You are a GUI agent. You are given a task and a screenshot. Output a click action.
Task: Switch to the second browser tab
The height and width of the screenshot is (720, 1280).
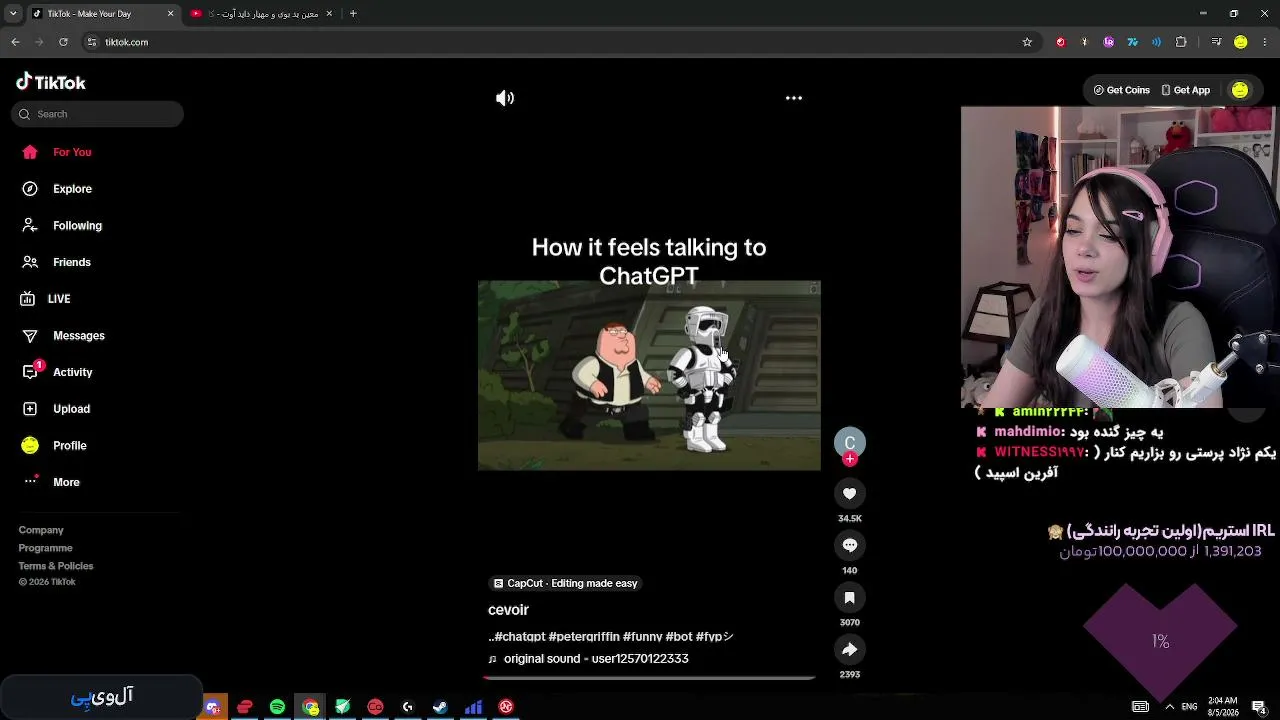(x=263, y=14)
